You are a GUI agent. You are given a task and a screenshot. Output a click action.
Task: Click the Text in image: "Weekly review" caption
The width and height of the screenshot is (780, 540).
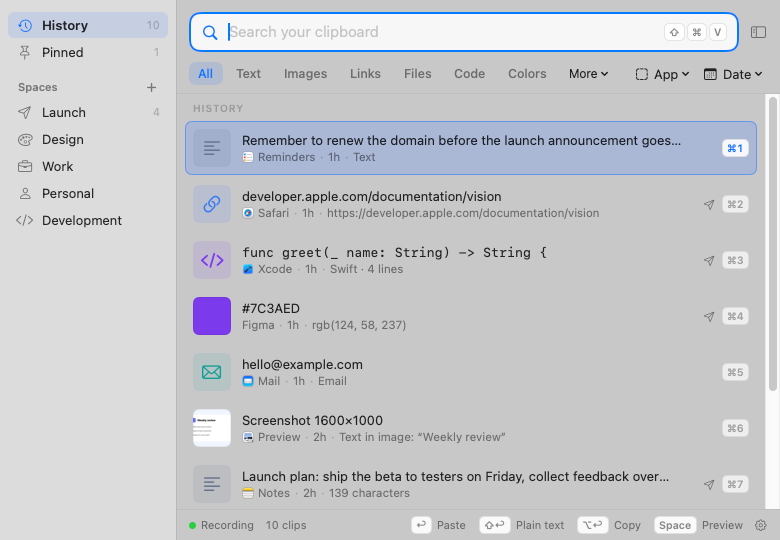pos(422,437)
